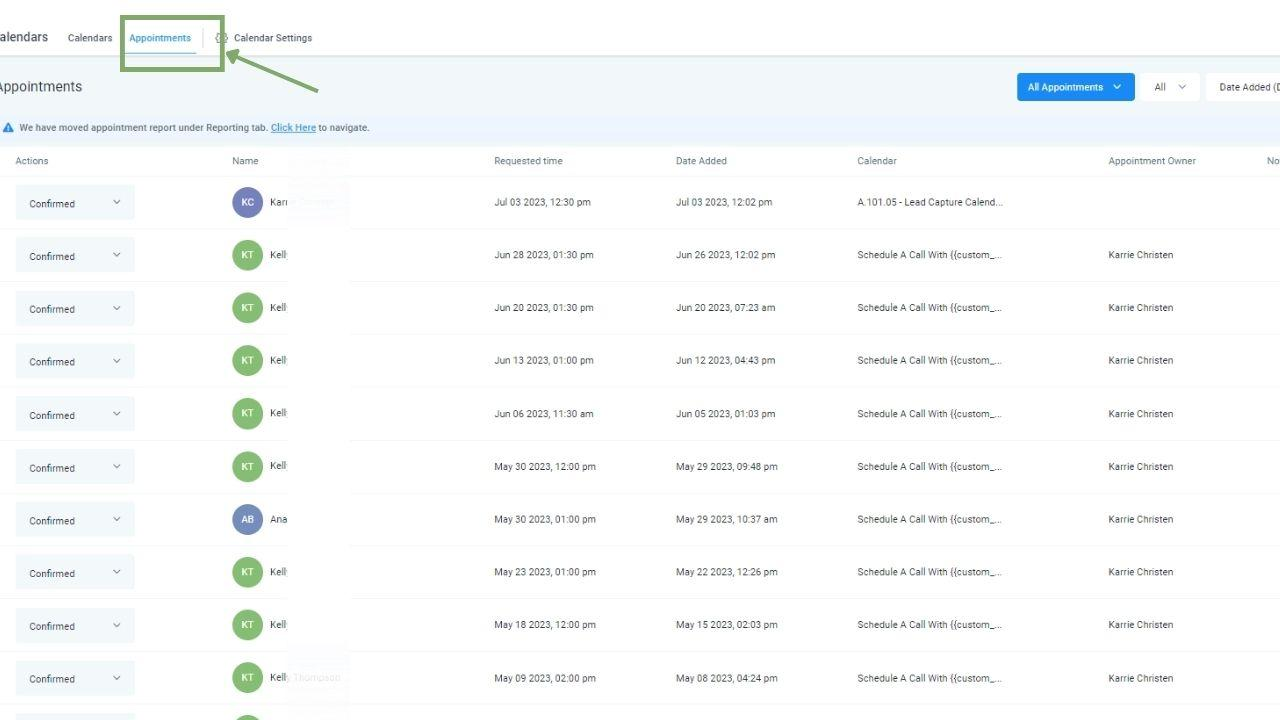Open the Date Added sort dropdown
Screen dimensions: 1280x720
point(1243,87)
